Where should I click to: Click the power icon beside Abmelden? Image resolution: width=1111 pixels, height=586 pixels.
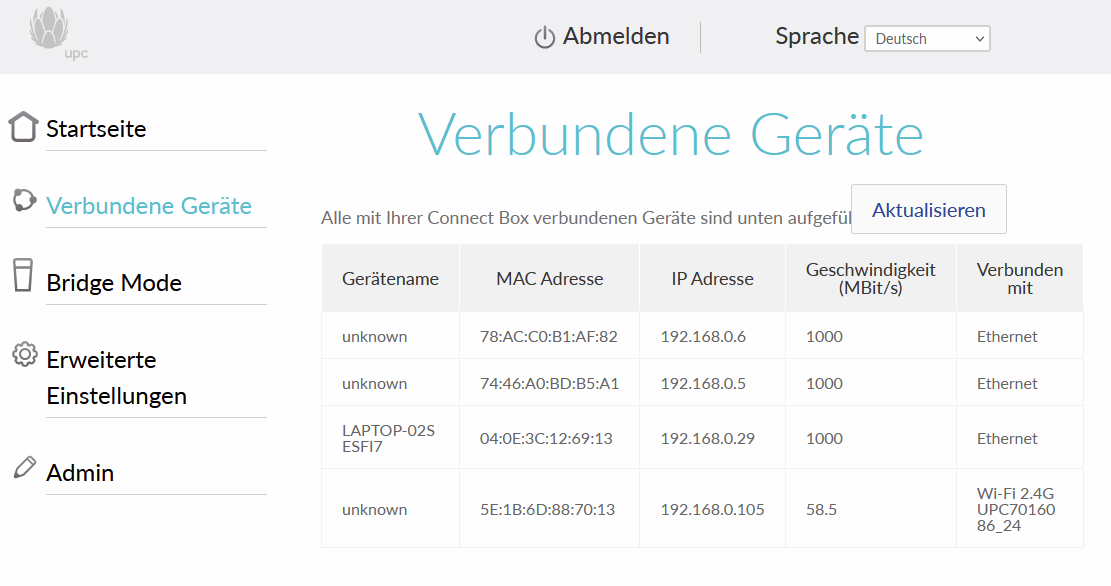[x=544, y=38]
